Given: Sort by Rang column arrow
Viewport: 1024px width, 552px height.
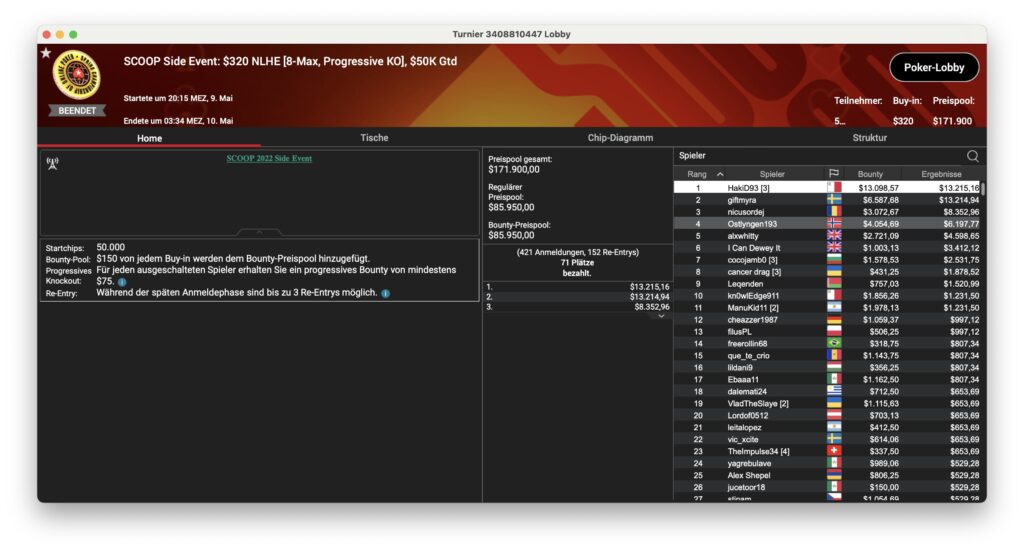Looking at the screenshot, I should tap(720, 174).
